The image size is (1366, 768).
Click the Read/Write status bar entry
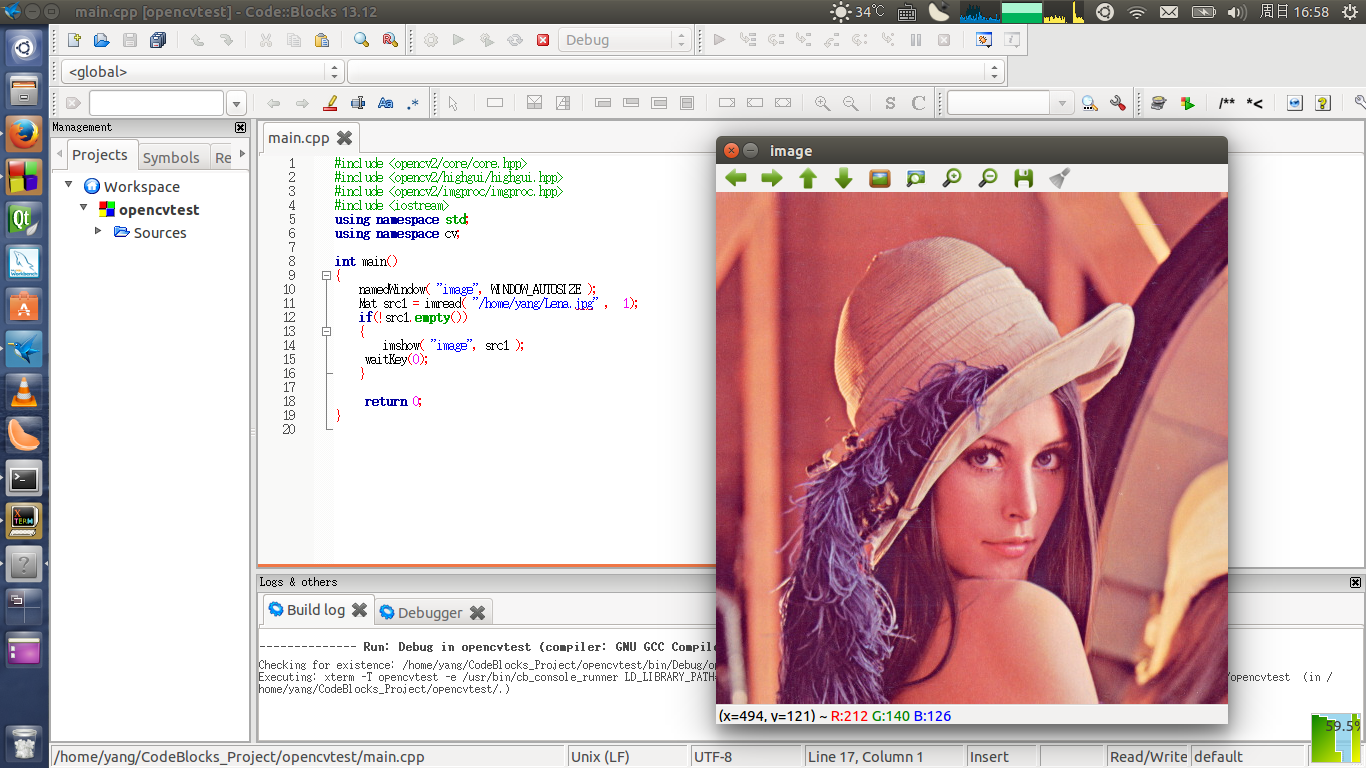pyautogui.click(x=1149, y=757)
